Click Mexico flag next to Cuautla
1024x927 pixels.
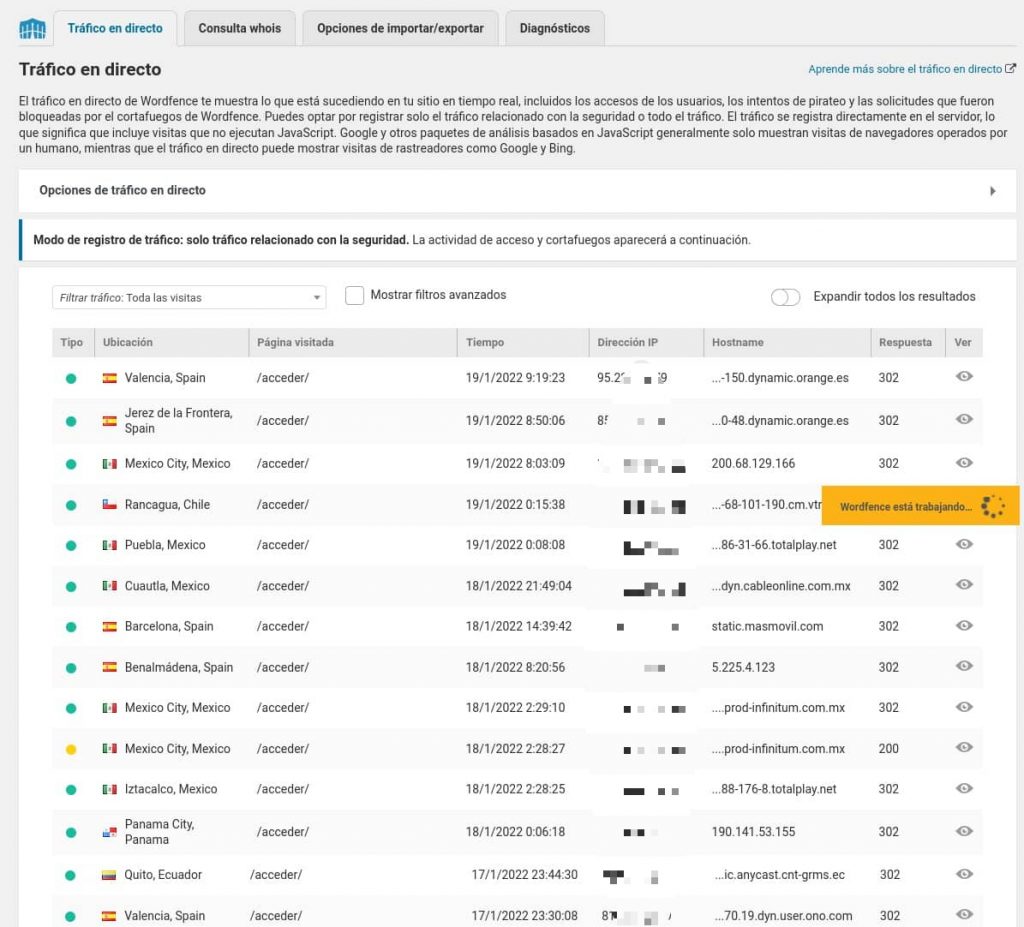[x=110, y=585]
